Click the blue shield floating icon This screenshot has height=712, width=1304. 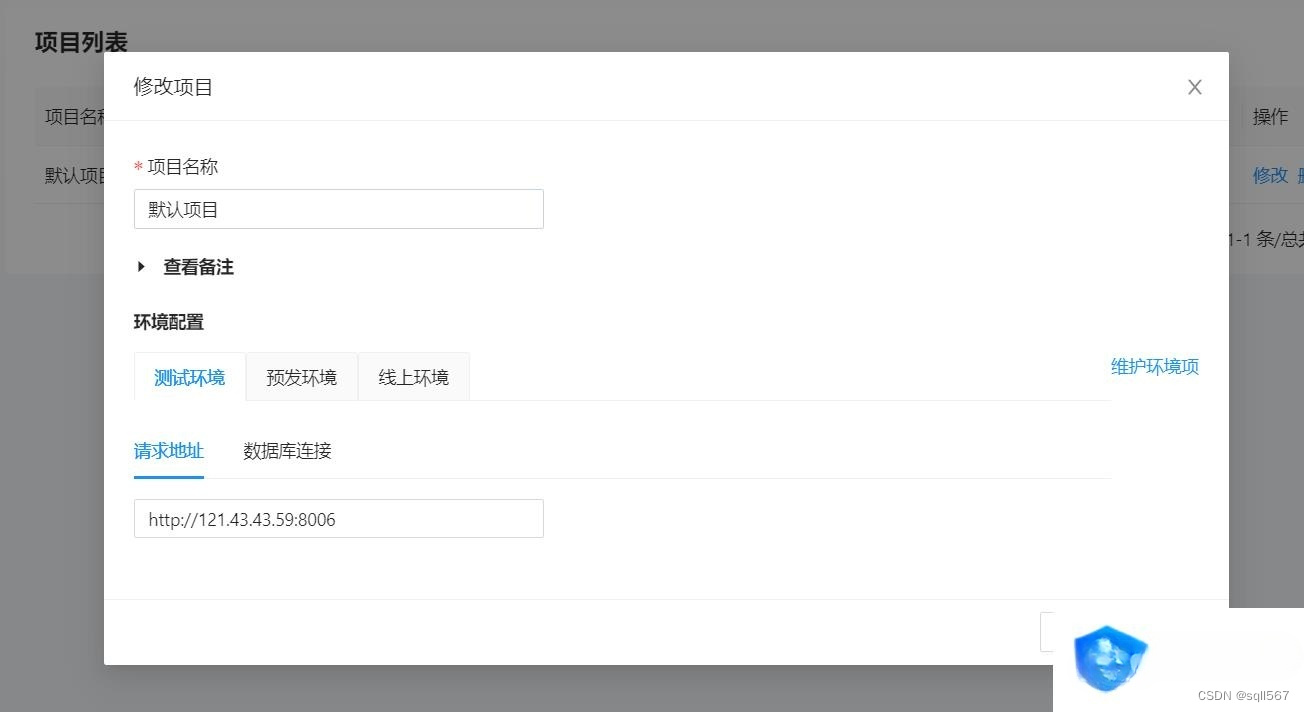point(1110,657)
